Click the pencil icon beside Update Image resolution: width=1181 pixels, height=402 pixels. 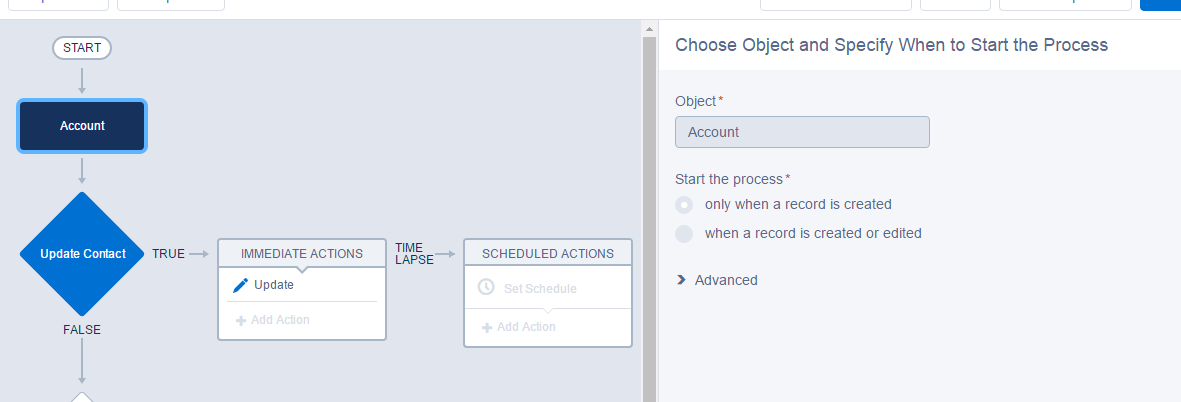pyautogui.click(x=240, y=285)
